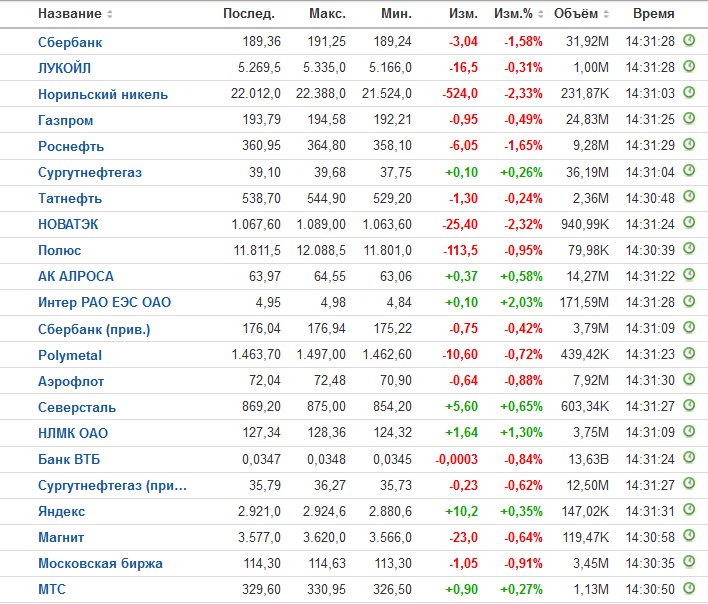The image size is (708, 604).
Task: Click the clock icon in the Сургутнефтегаз 39,10 row
Action: [x=689, y=171]
